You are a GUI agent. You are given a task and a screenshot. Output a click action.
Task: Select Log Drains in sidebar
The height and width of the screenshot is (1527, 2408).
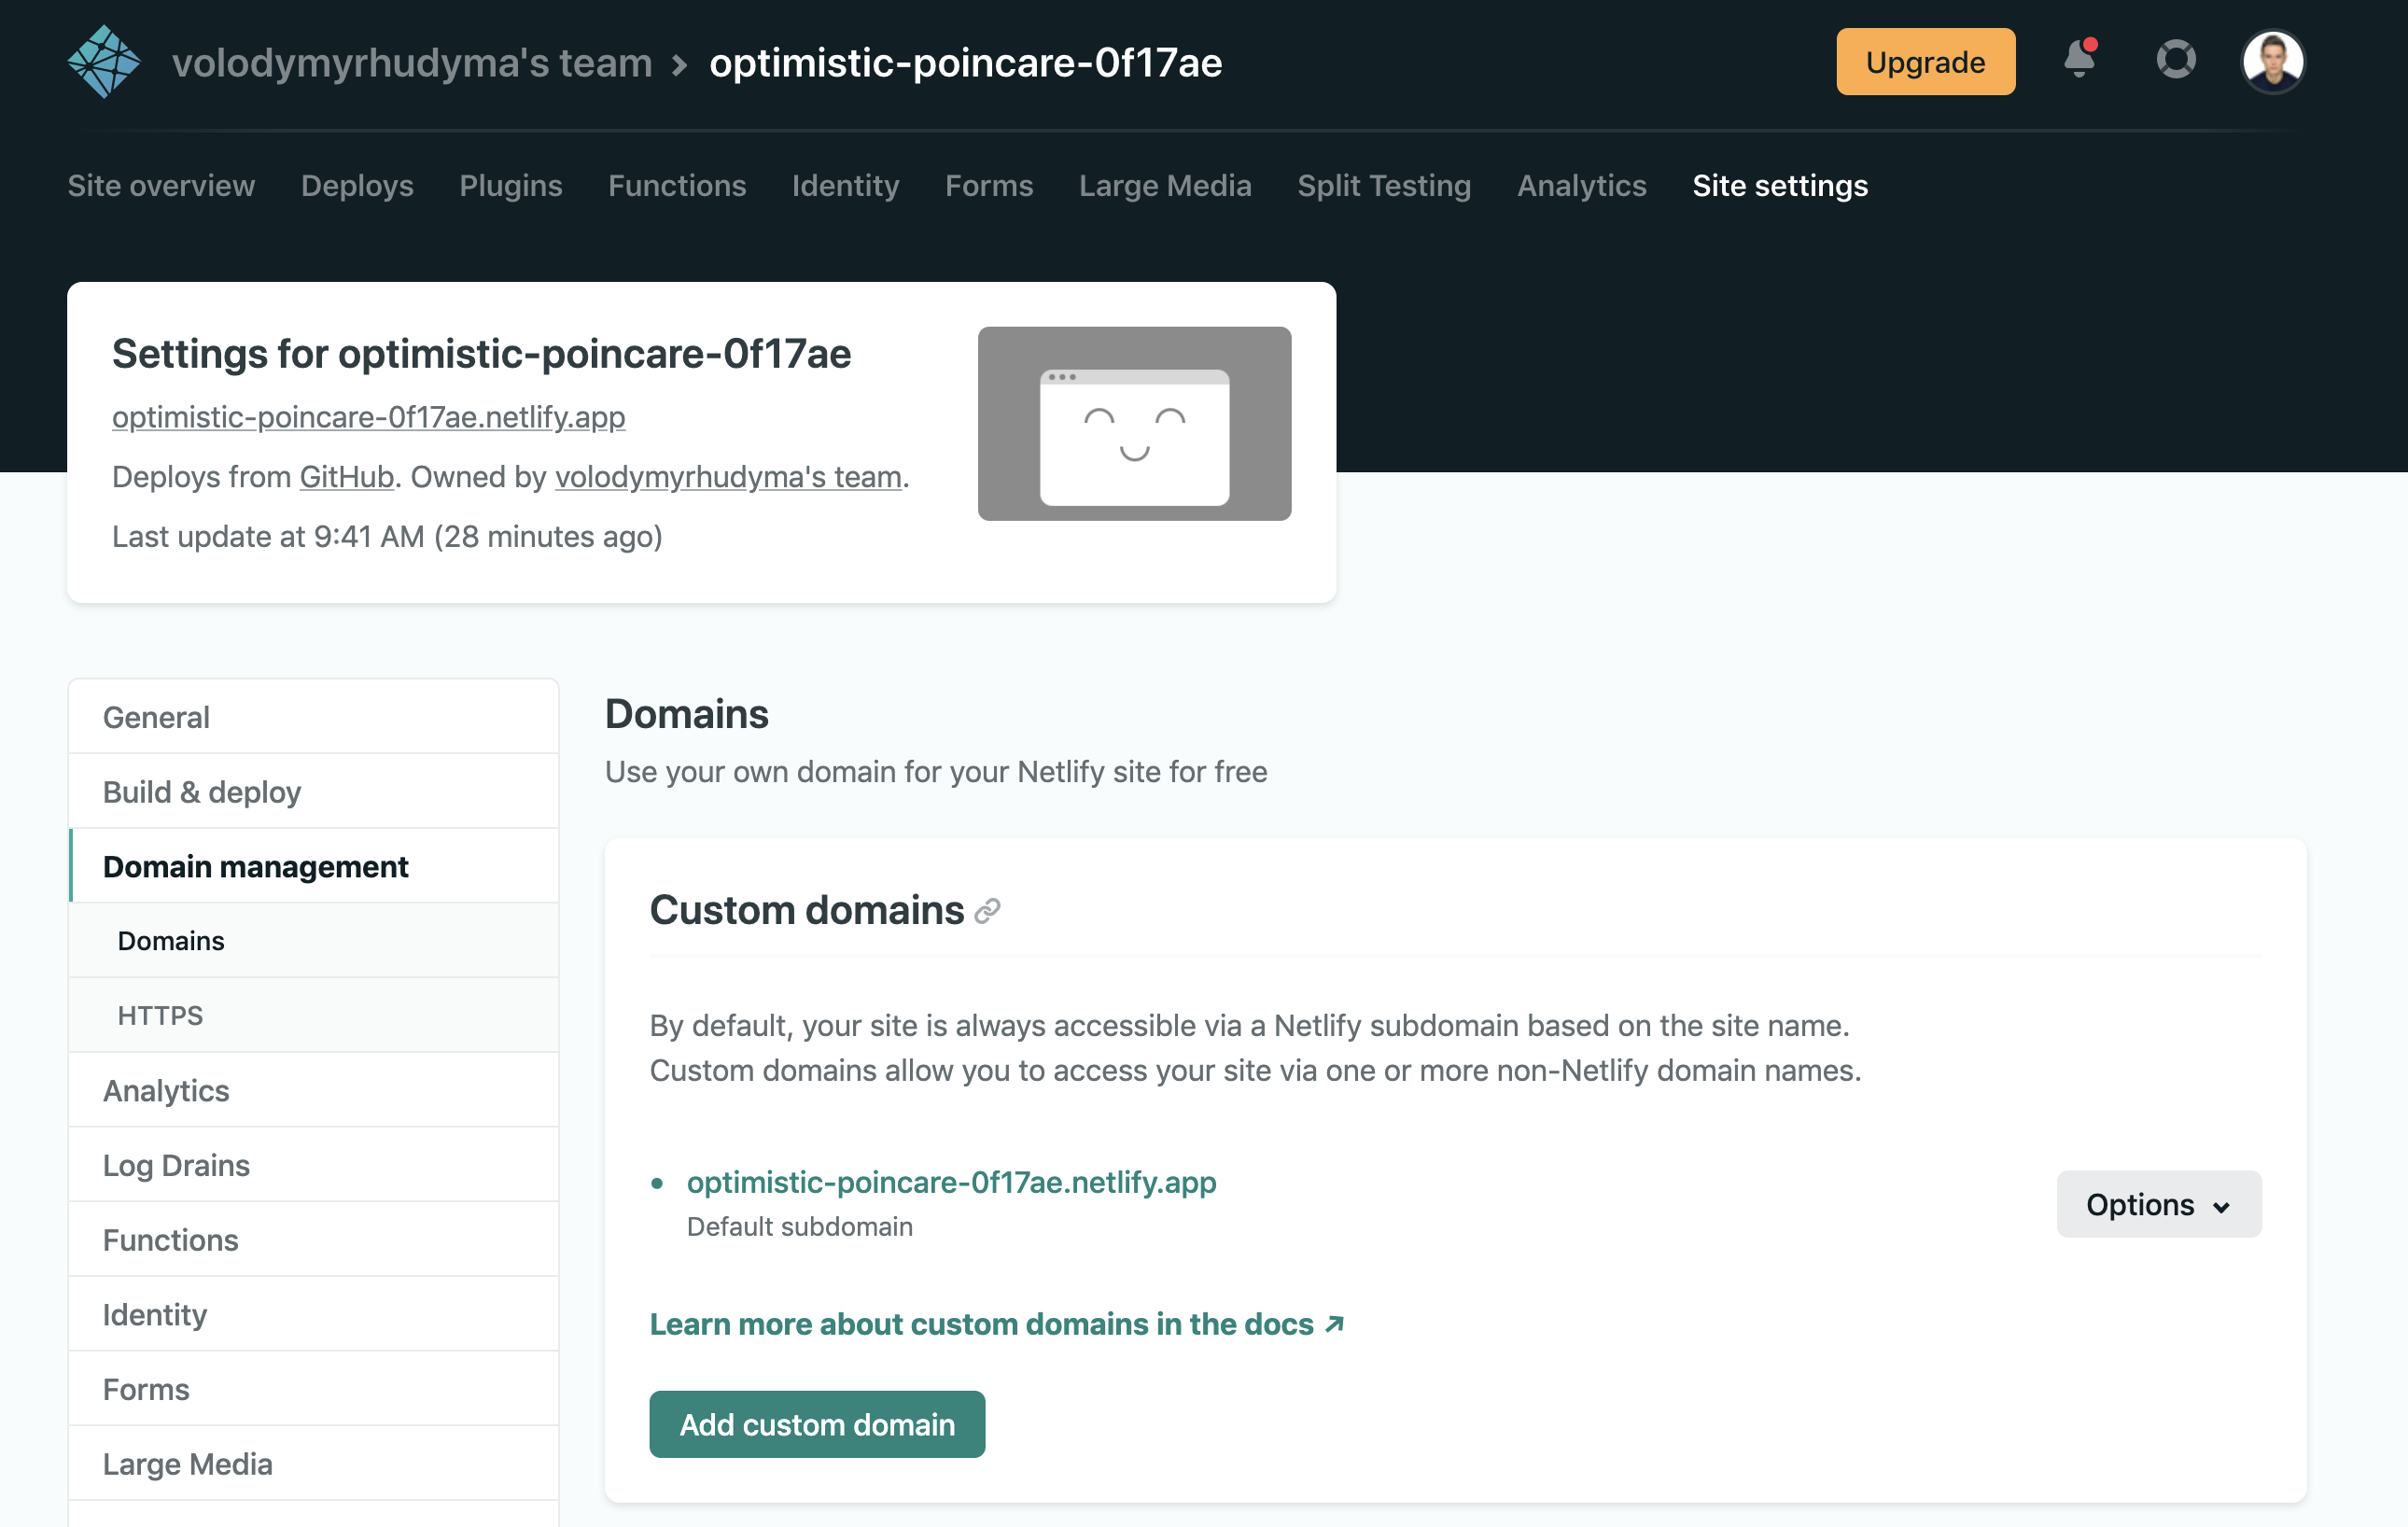point(313,1165)
